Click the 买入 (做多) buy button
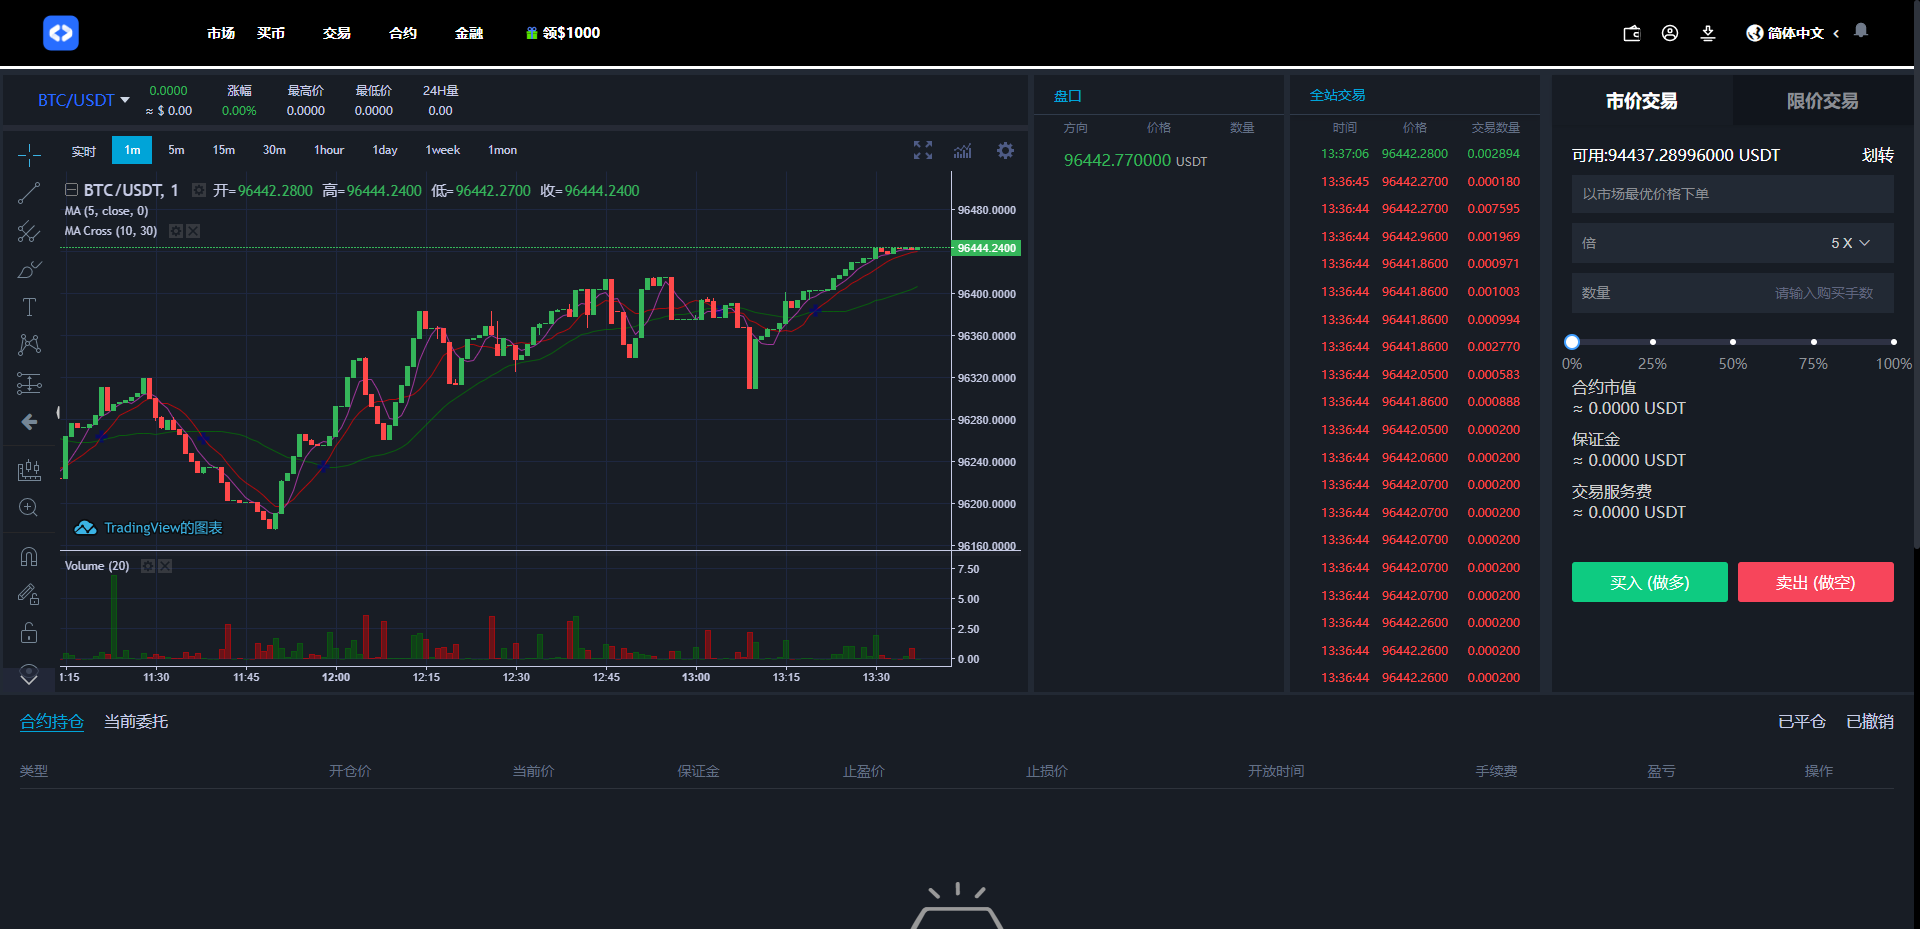1920x929 pixels. point(1649,581)
